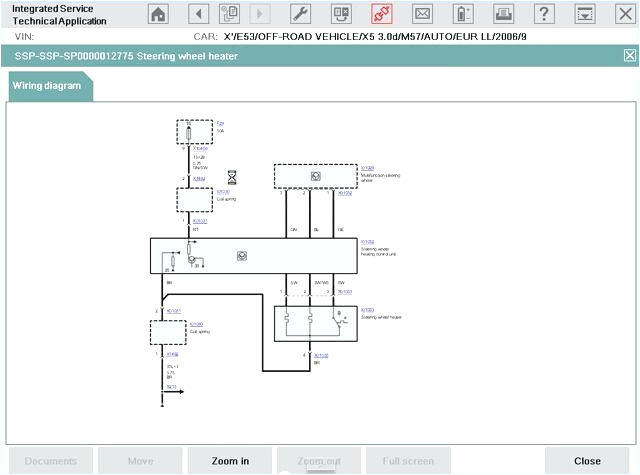This screenshot has width=640, height=475.
Task: Click the red vehicle connection icon
Action: pyautogui.click(x=381, y=14)
